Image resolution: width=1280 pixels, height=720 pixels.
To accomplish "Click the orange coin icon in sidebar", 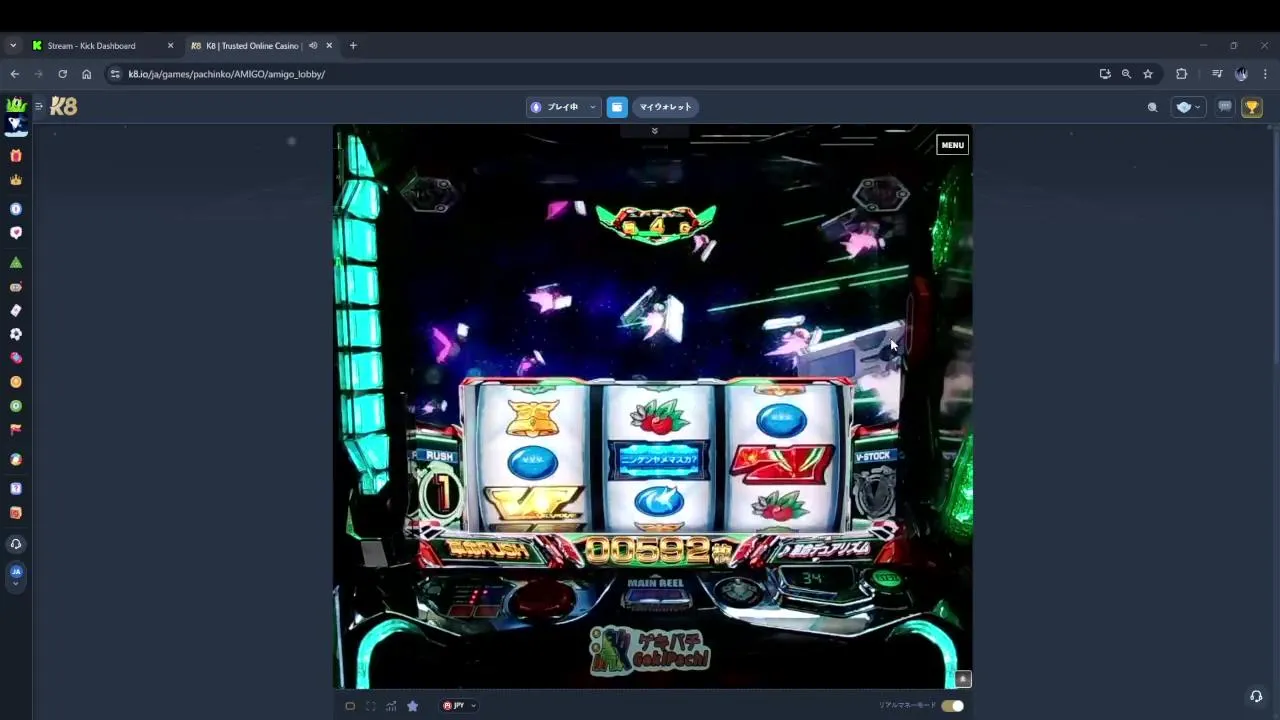I will point(15,382).
